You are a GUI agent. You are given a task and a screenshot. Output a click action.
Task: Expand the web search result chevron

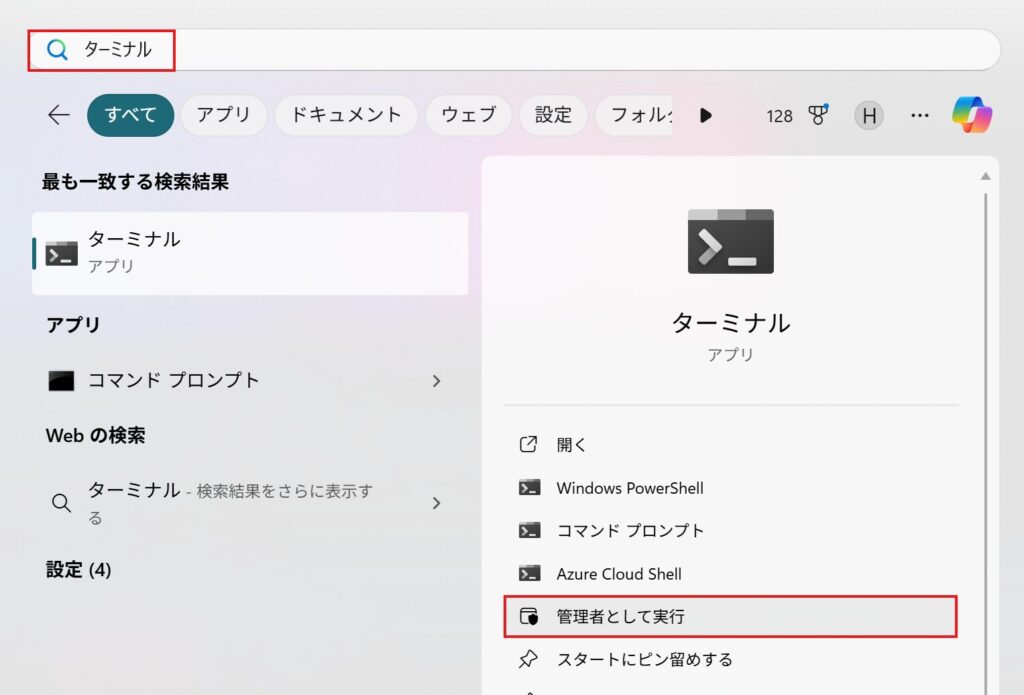[436, 503]
